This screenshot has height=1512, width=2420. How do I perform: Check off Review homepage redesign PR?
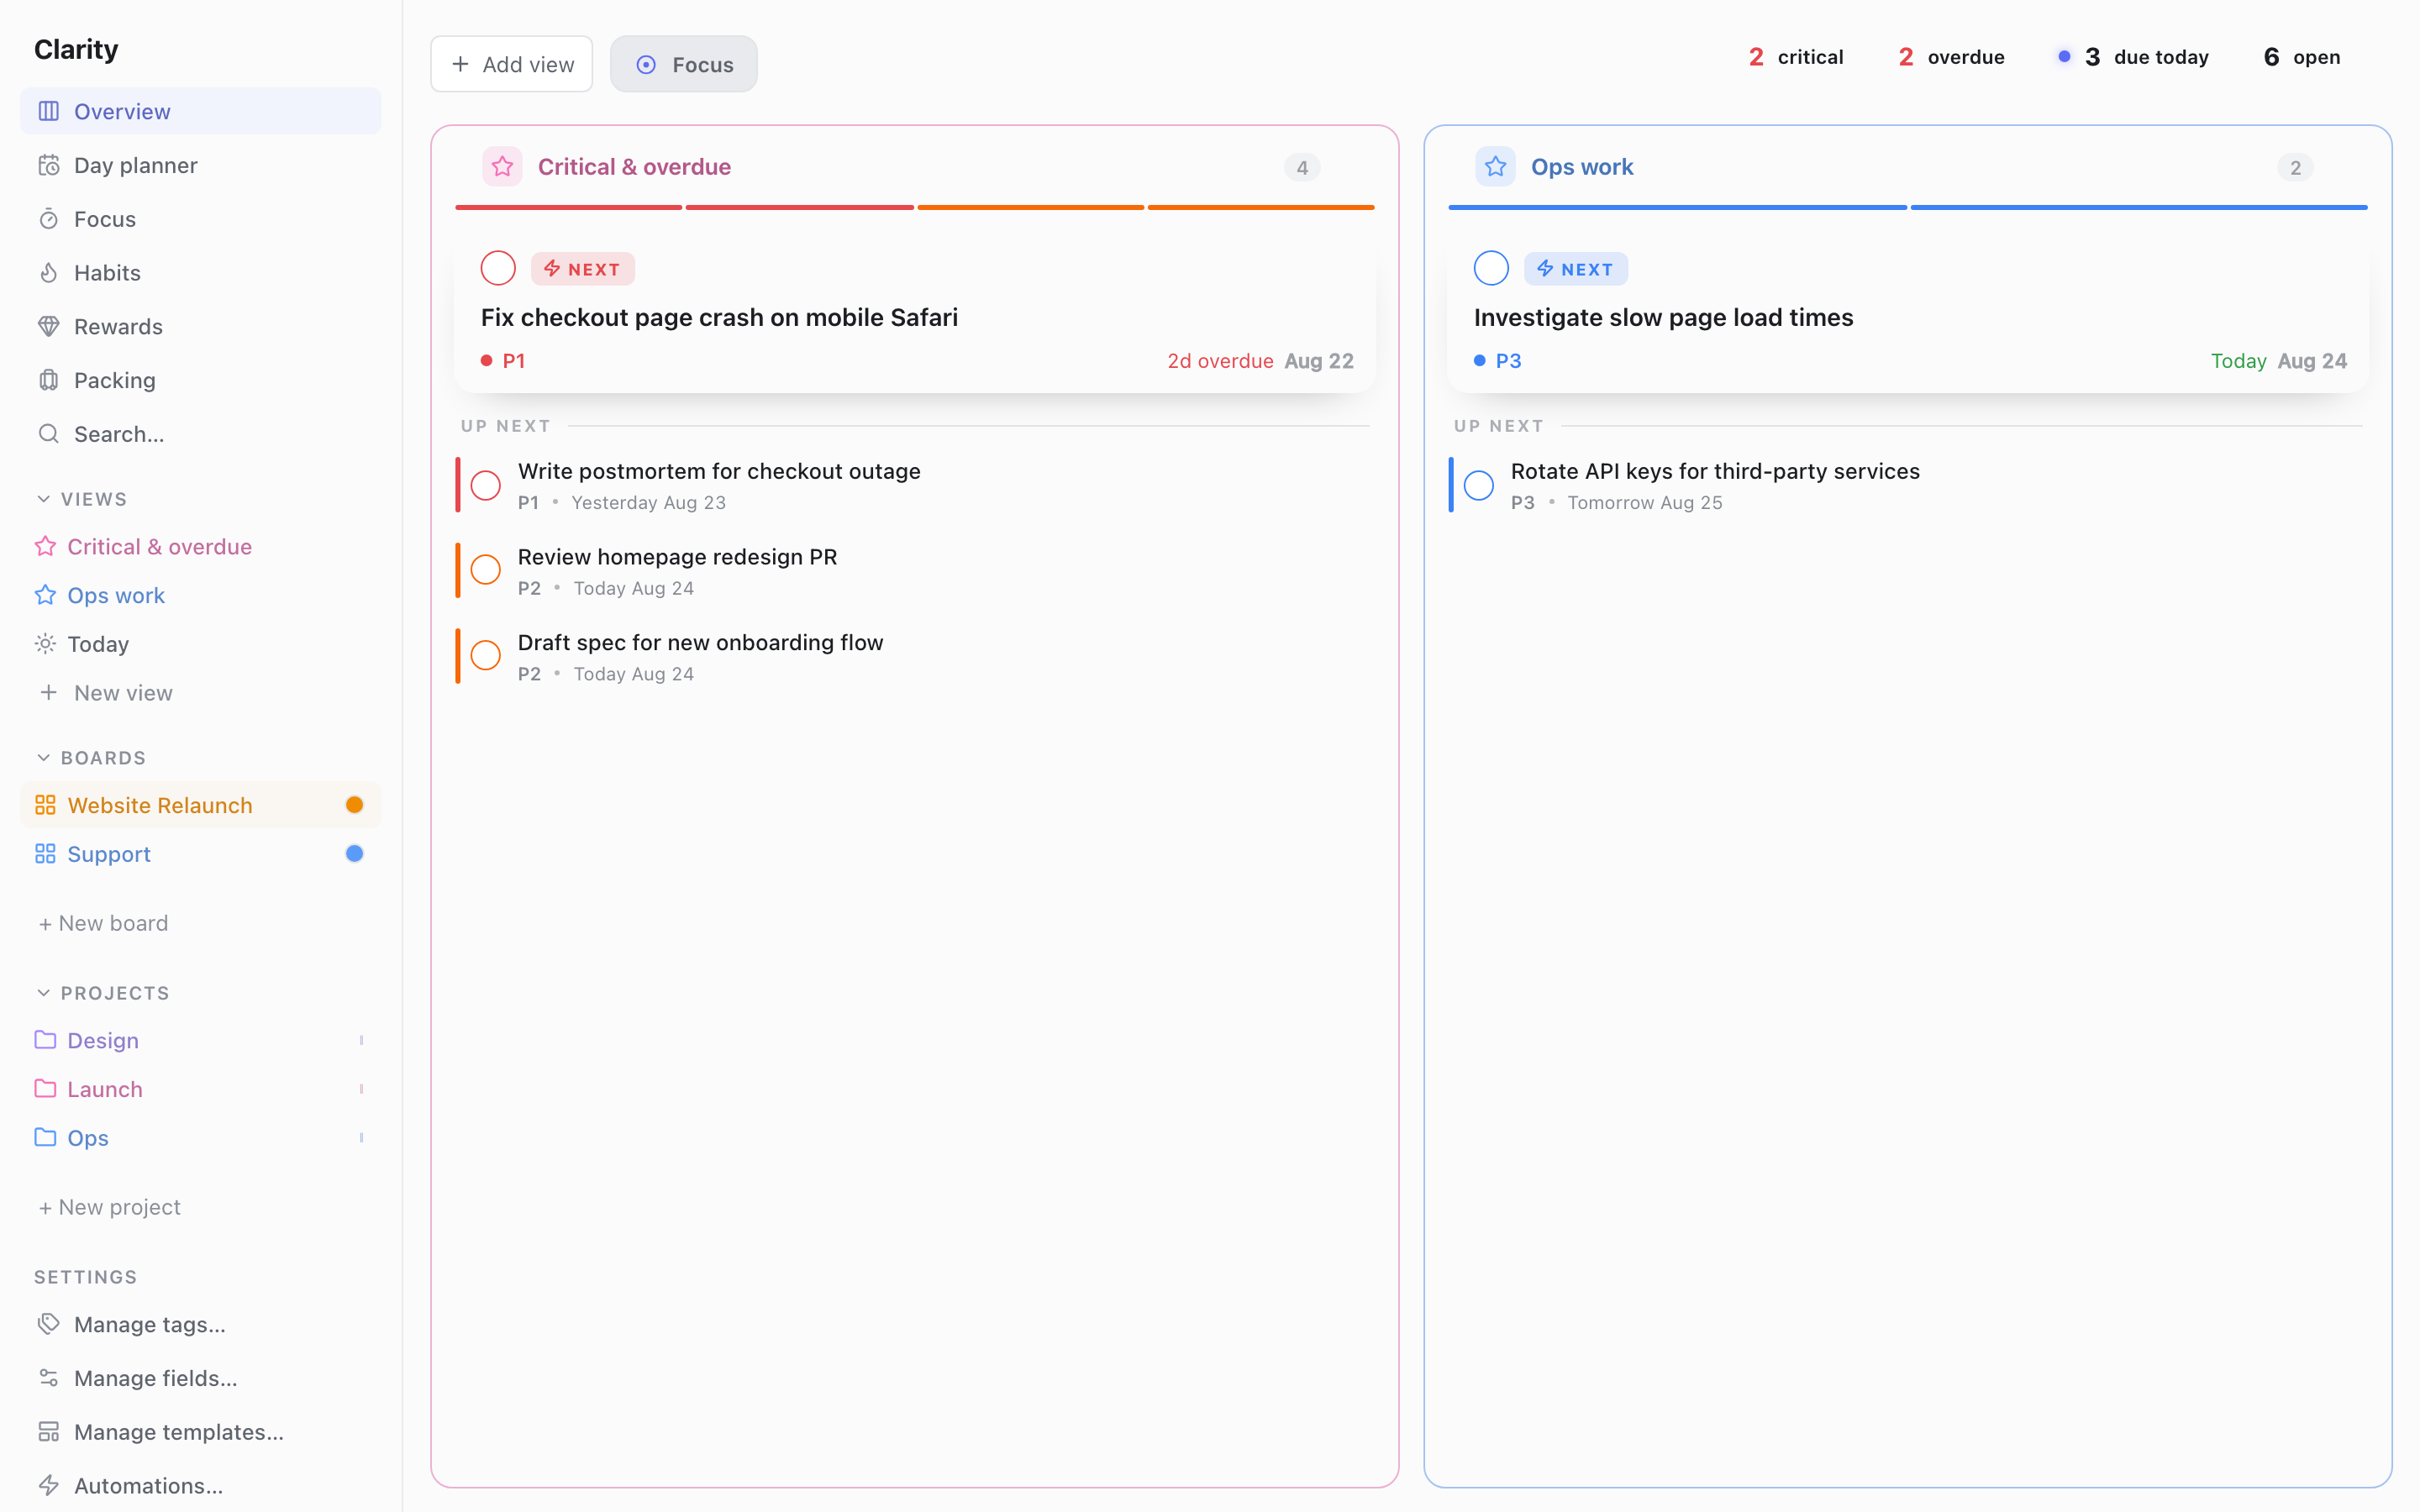486,570
